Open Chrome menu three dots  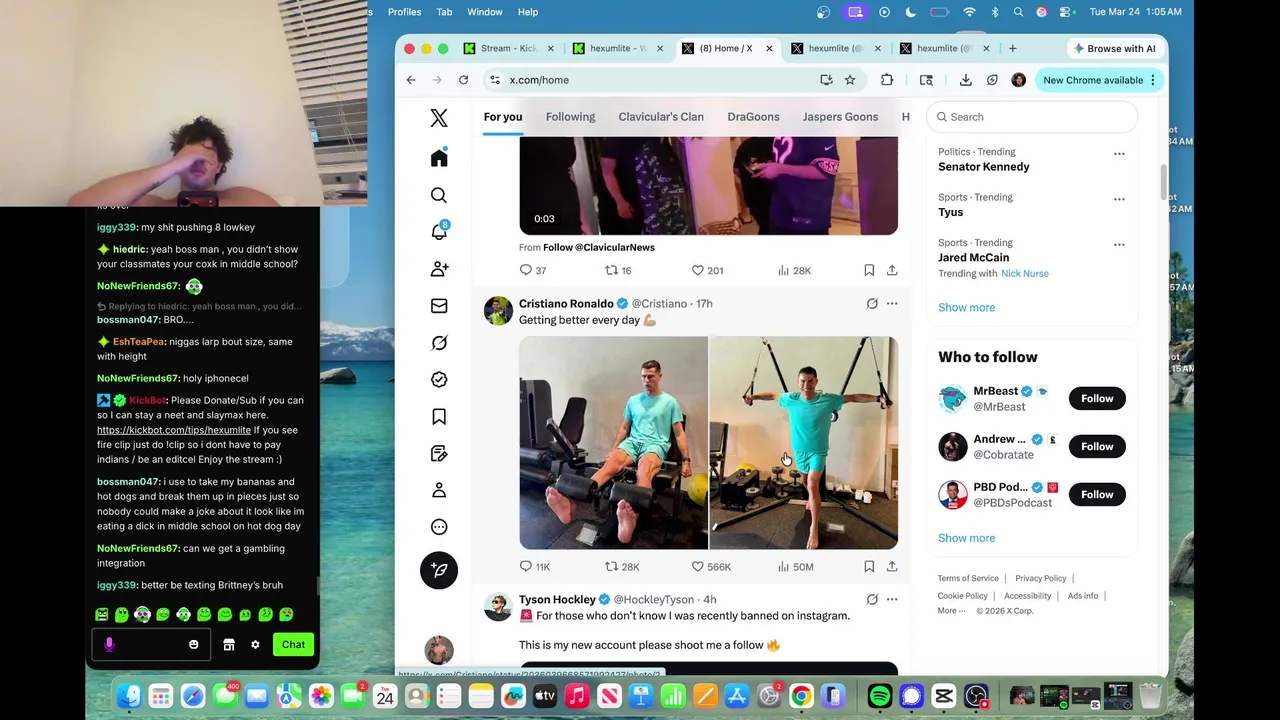(x=1153, y=80)
